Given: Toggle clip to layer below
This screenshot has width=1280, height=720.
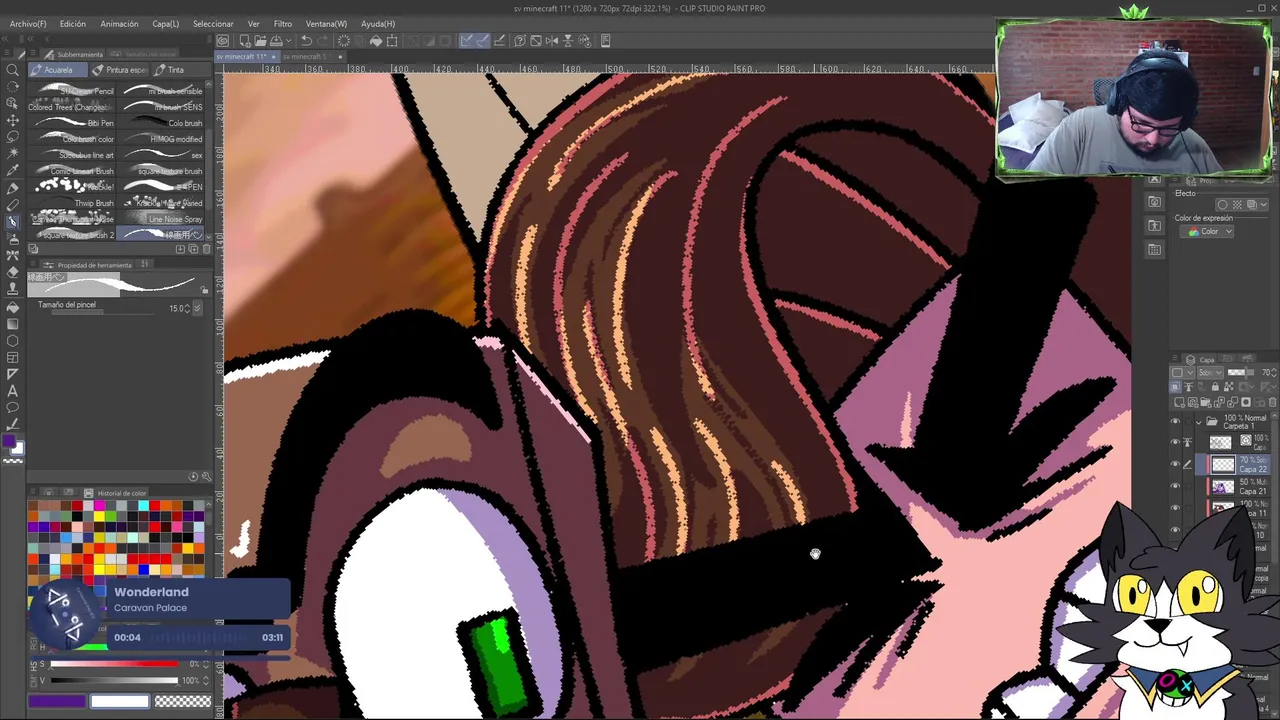Looking at the screenshot, I should point(1175,386).
